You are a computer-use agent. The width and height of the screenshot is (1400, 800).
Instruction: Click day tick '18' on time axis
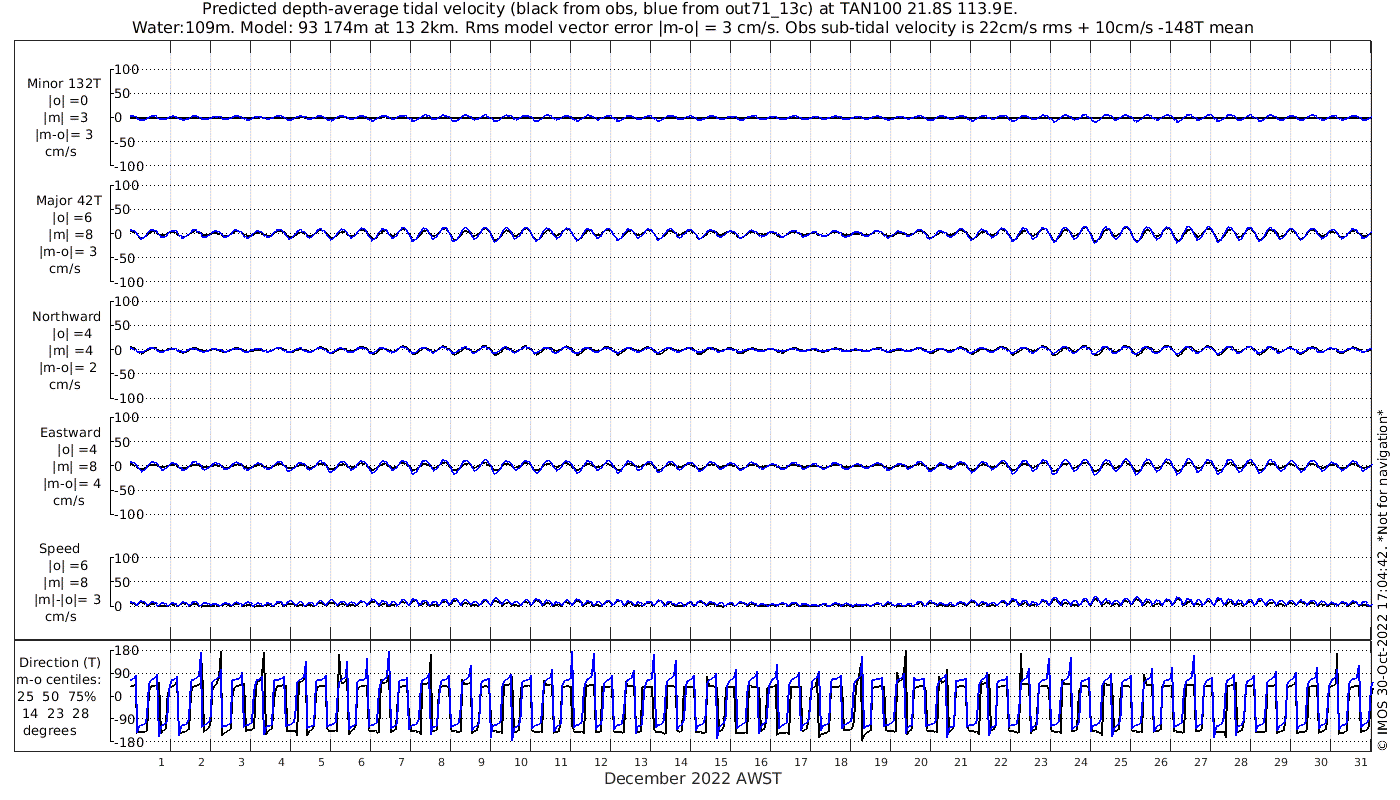coord(841,761)
